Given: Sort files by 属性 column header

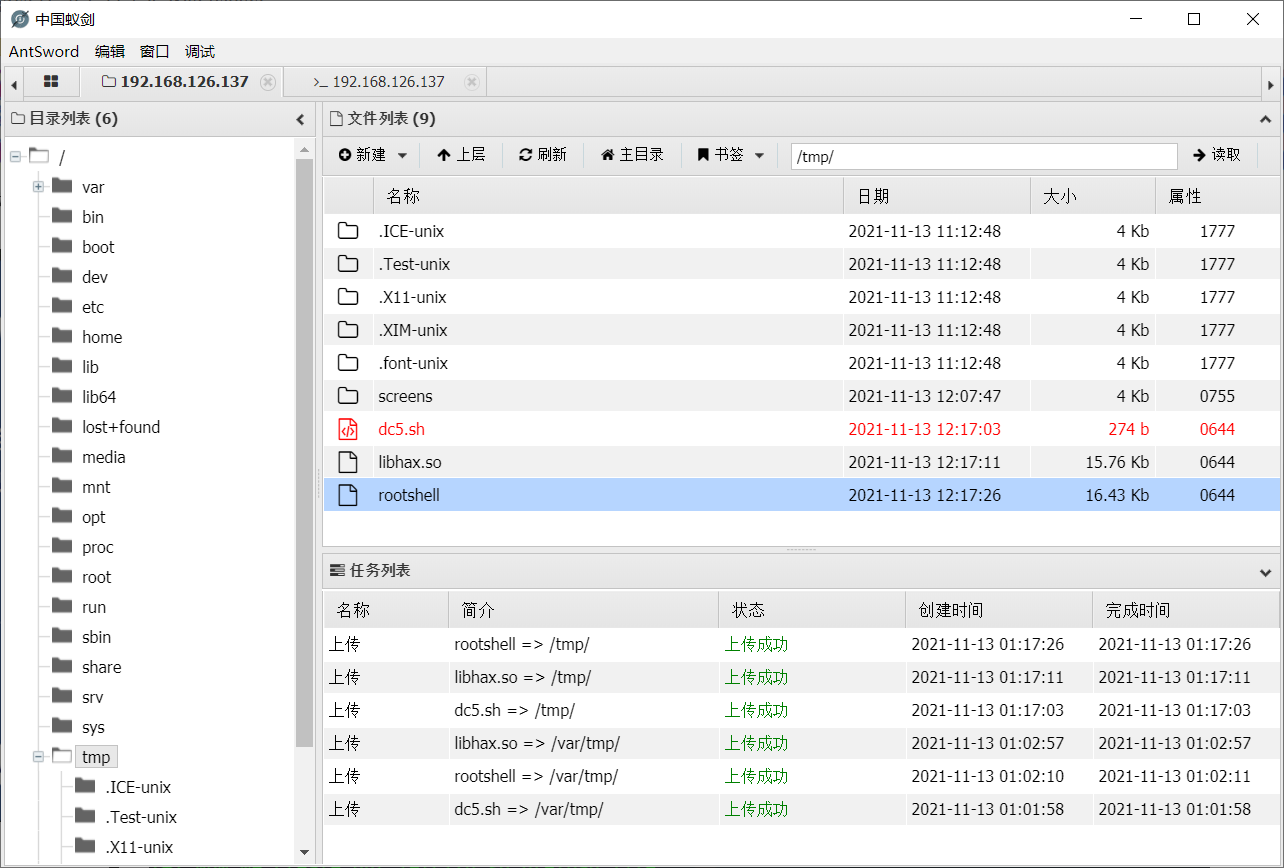Looking at the screenshot, I should coord(1217,196).
